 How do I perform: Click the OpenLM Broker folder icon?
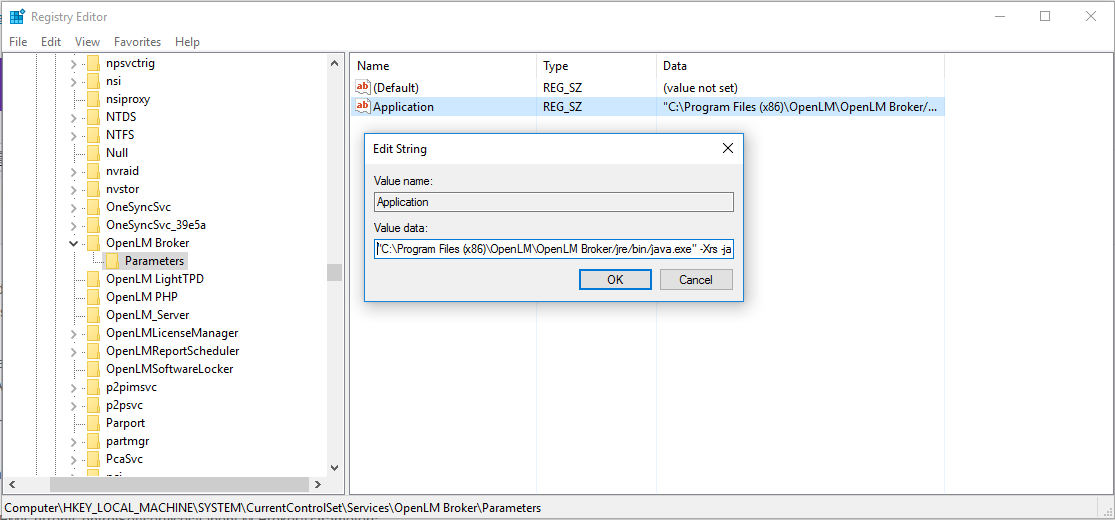tap(93, 243)
